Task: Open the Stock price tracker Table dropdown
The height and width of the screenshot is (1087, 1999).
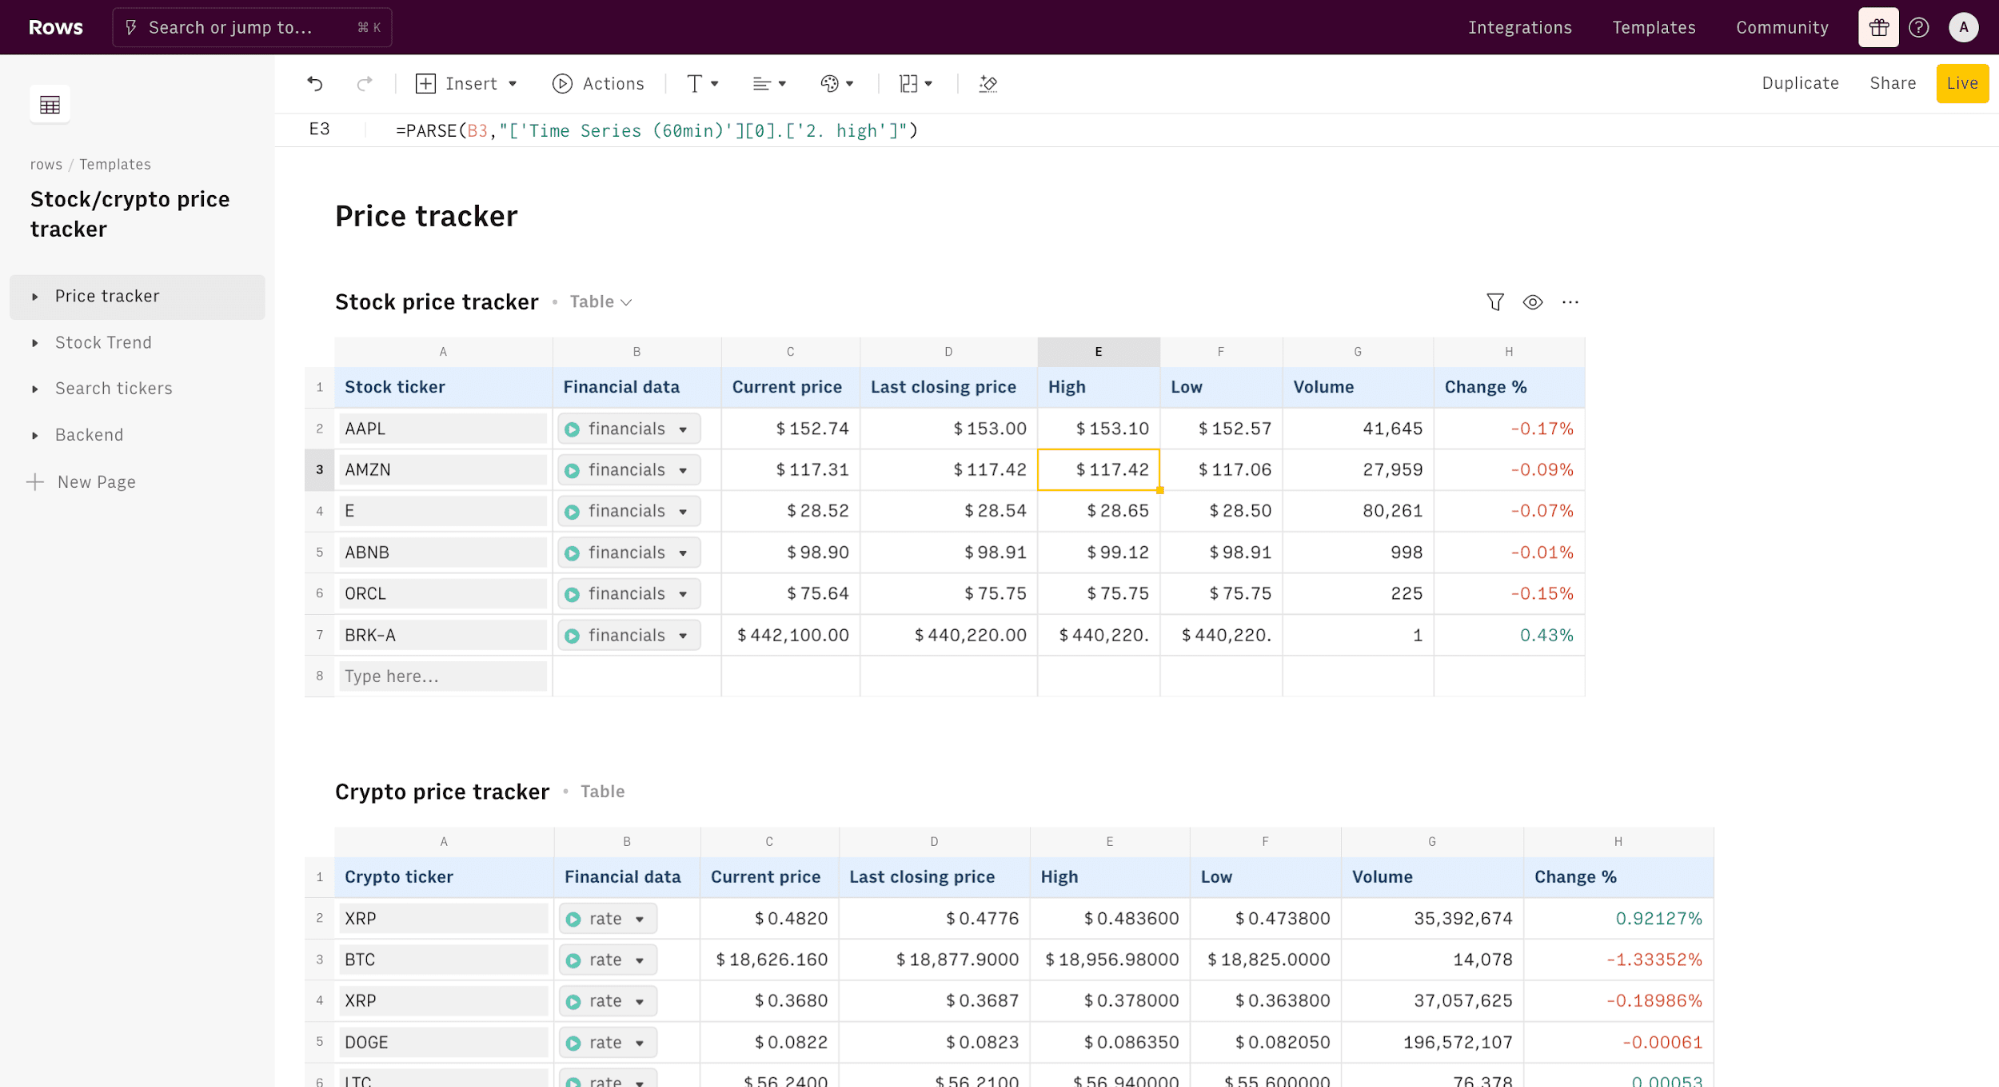Action: pyautogui.click(x=600, y=302)
